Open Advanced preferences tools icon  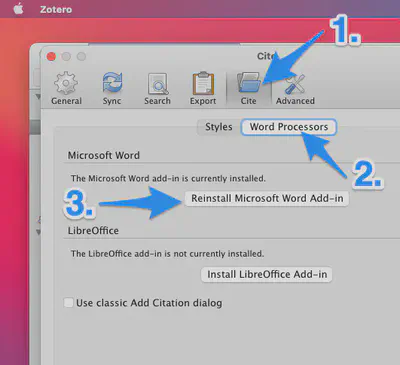(295, 84)
